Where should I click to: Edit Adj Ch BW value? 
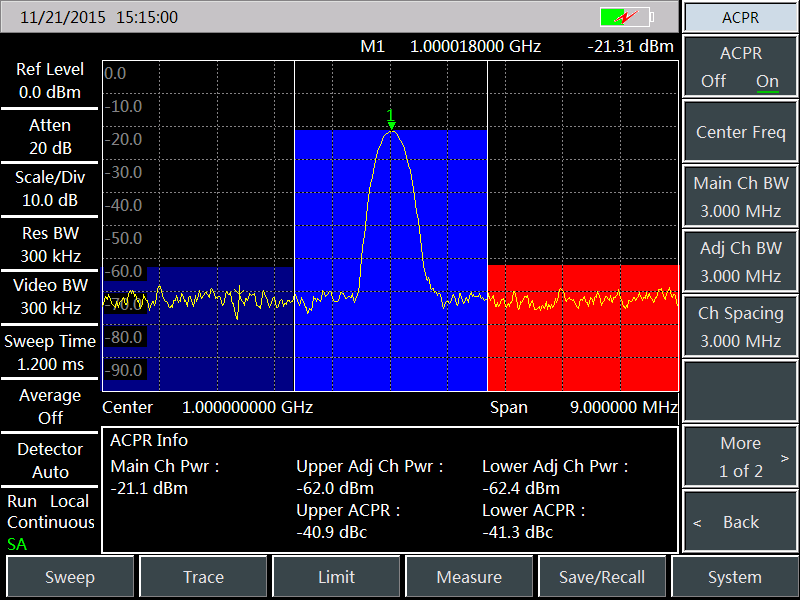click(x=740, y=262)
